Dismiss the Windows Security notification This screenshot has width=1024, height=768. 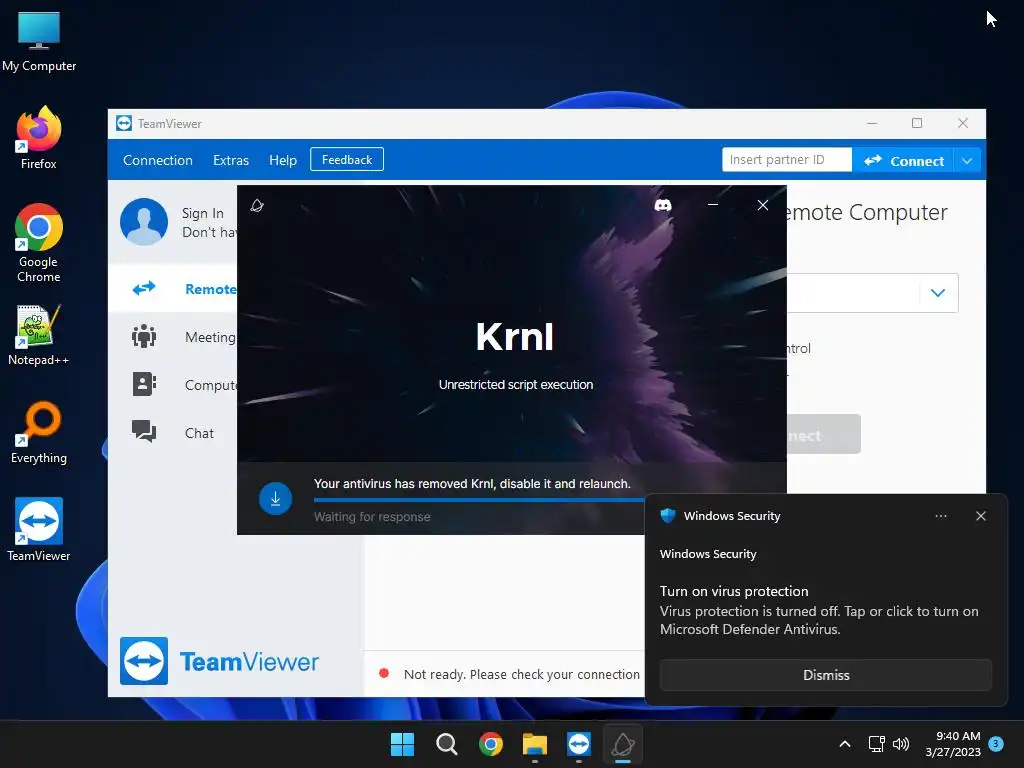pyautogui.click(x=826, y=675)
